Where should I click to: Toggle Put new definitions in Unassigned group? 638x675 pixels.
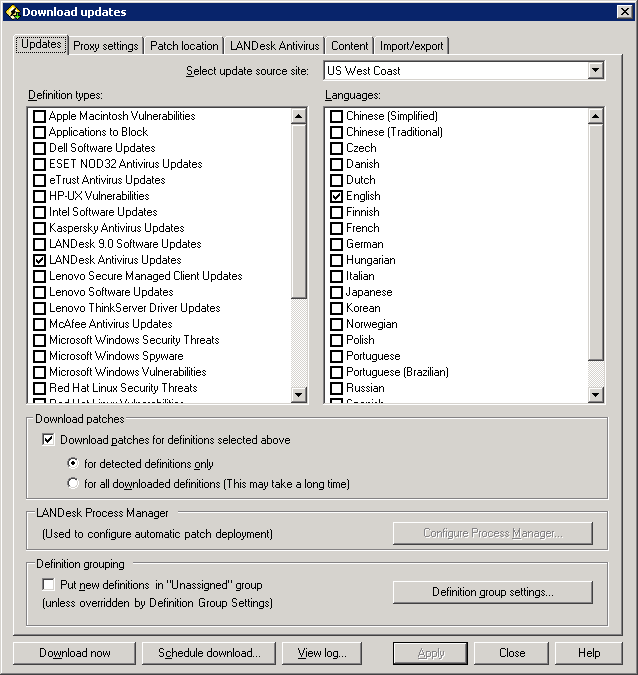[48, 585]
